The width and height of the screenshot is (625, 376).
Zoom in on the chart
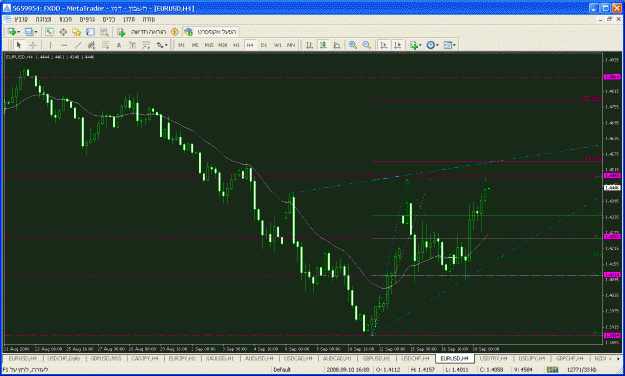coord(353,45)
